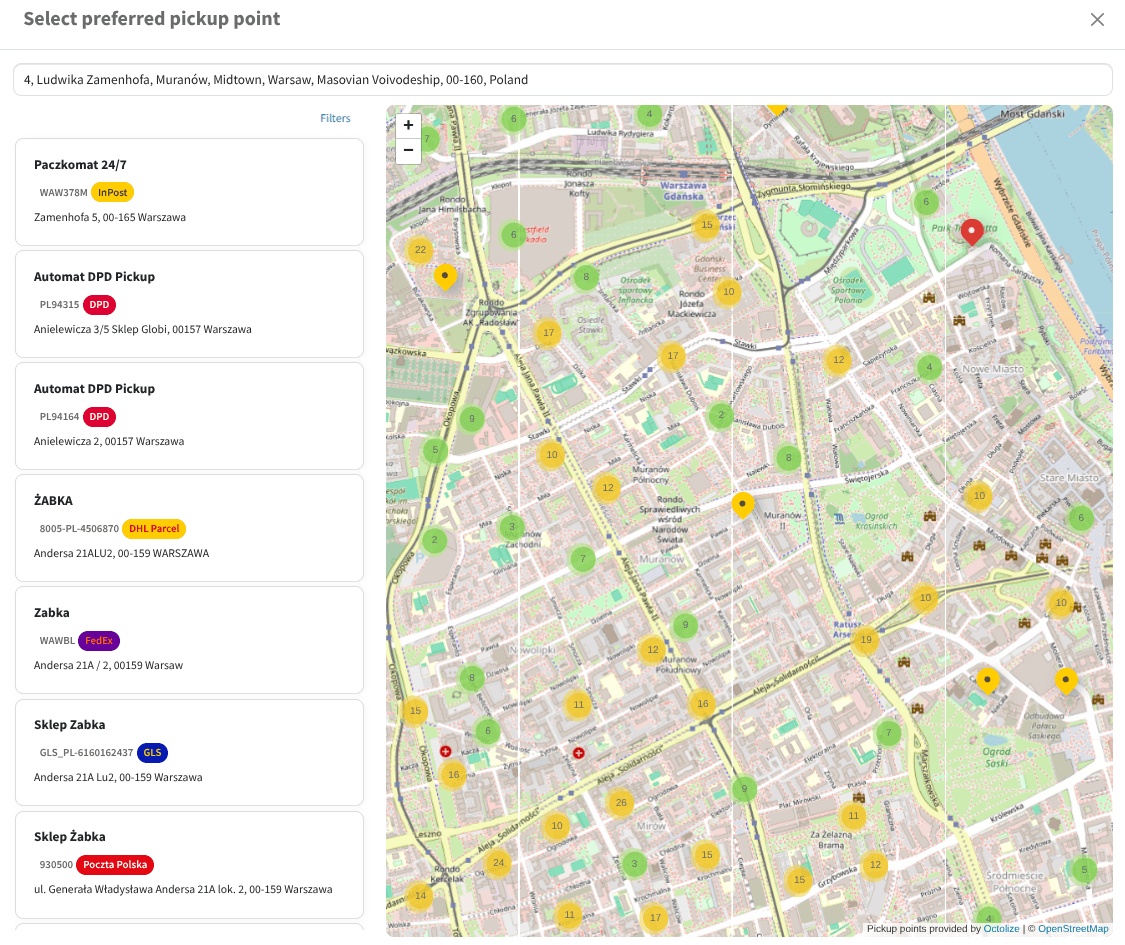Click the DHL Parcel carrier badge

click(x=154, y=528)
